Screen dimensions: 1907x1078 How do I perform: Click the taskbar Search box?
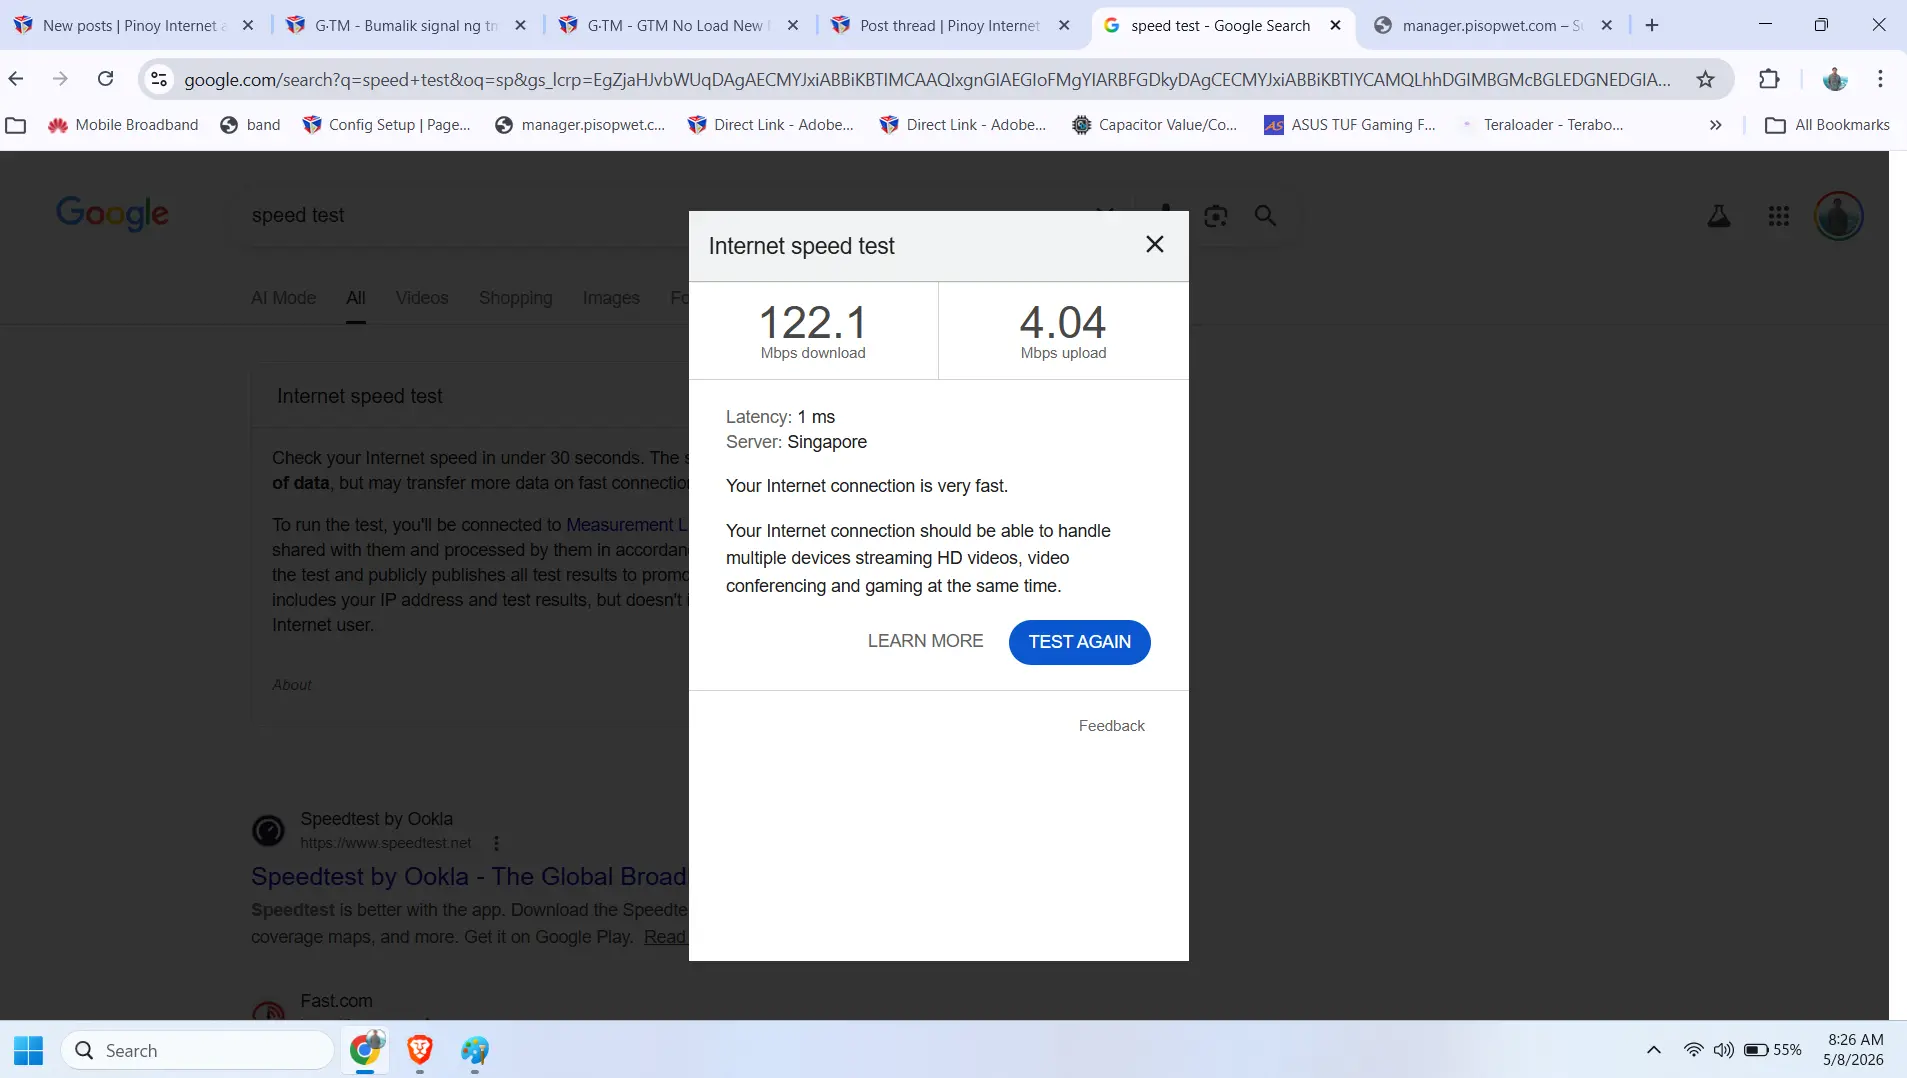198,1050
